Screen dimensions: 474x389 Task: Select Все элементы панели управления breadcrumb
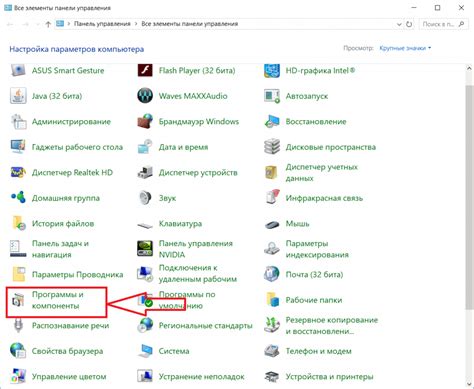coord(190,24)
